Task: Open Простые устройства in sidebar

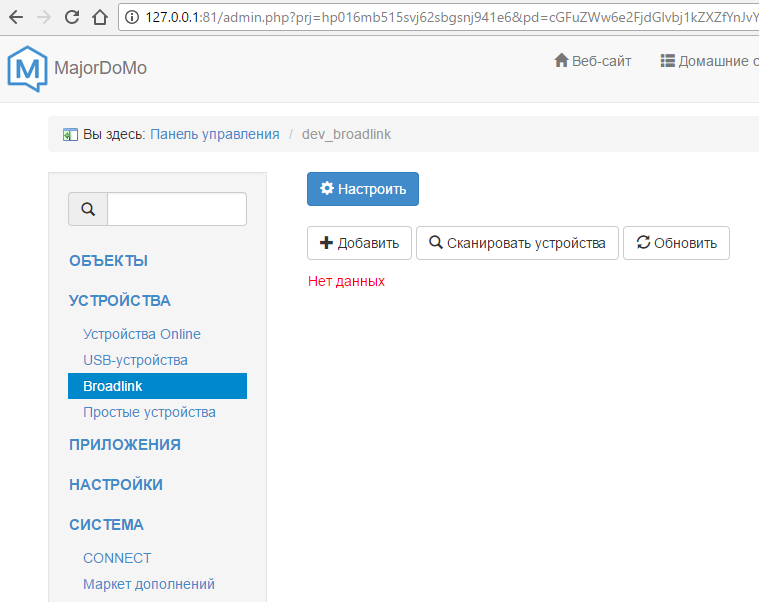Action: pyautogui.click(x=149, y=412)
